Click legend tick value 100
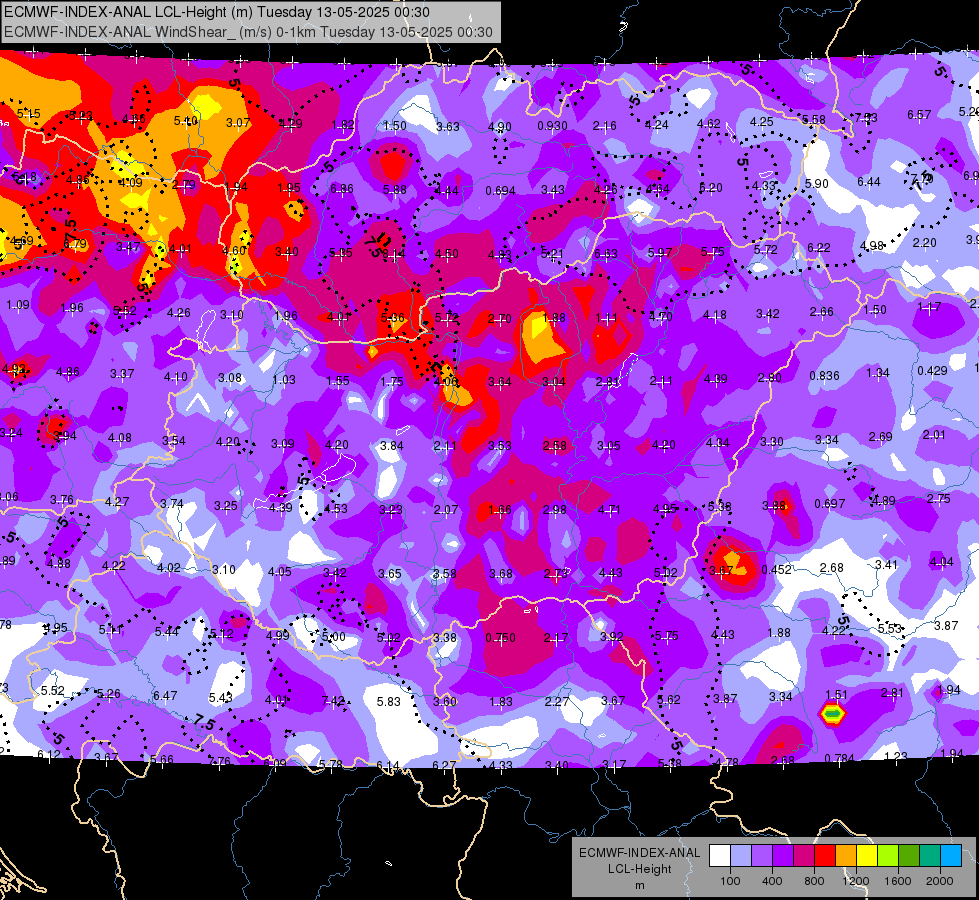Screen dimensions: 979x900 (x=730, y=881)
